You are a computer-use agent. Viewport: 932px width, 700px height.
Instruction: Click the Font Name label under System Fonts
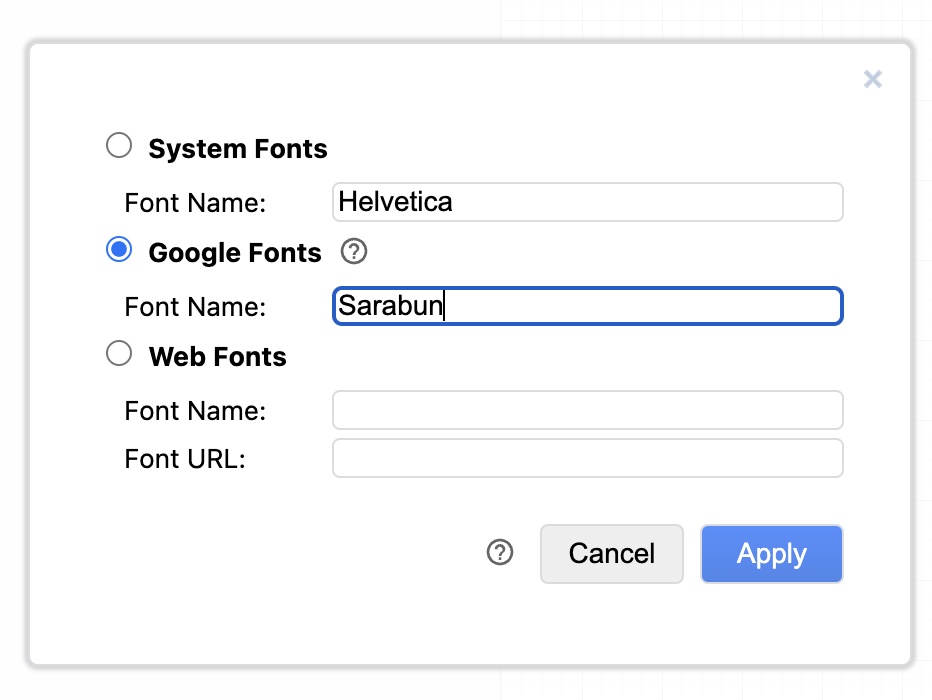[x=195, y=203]
